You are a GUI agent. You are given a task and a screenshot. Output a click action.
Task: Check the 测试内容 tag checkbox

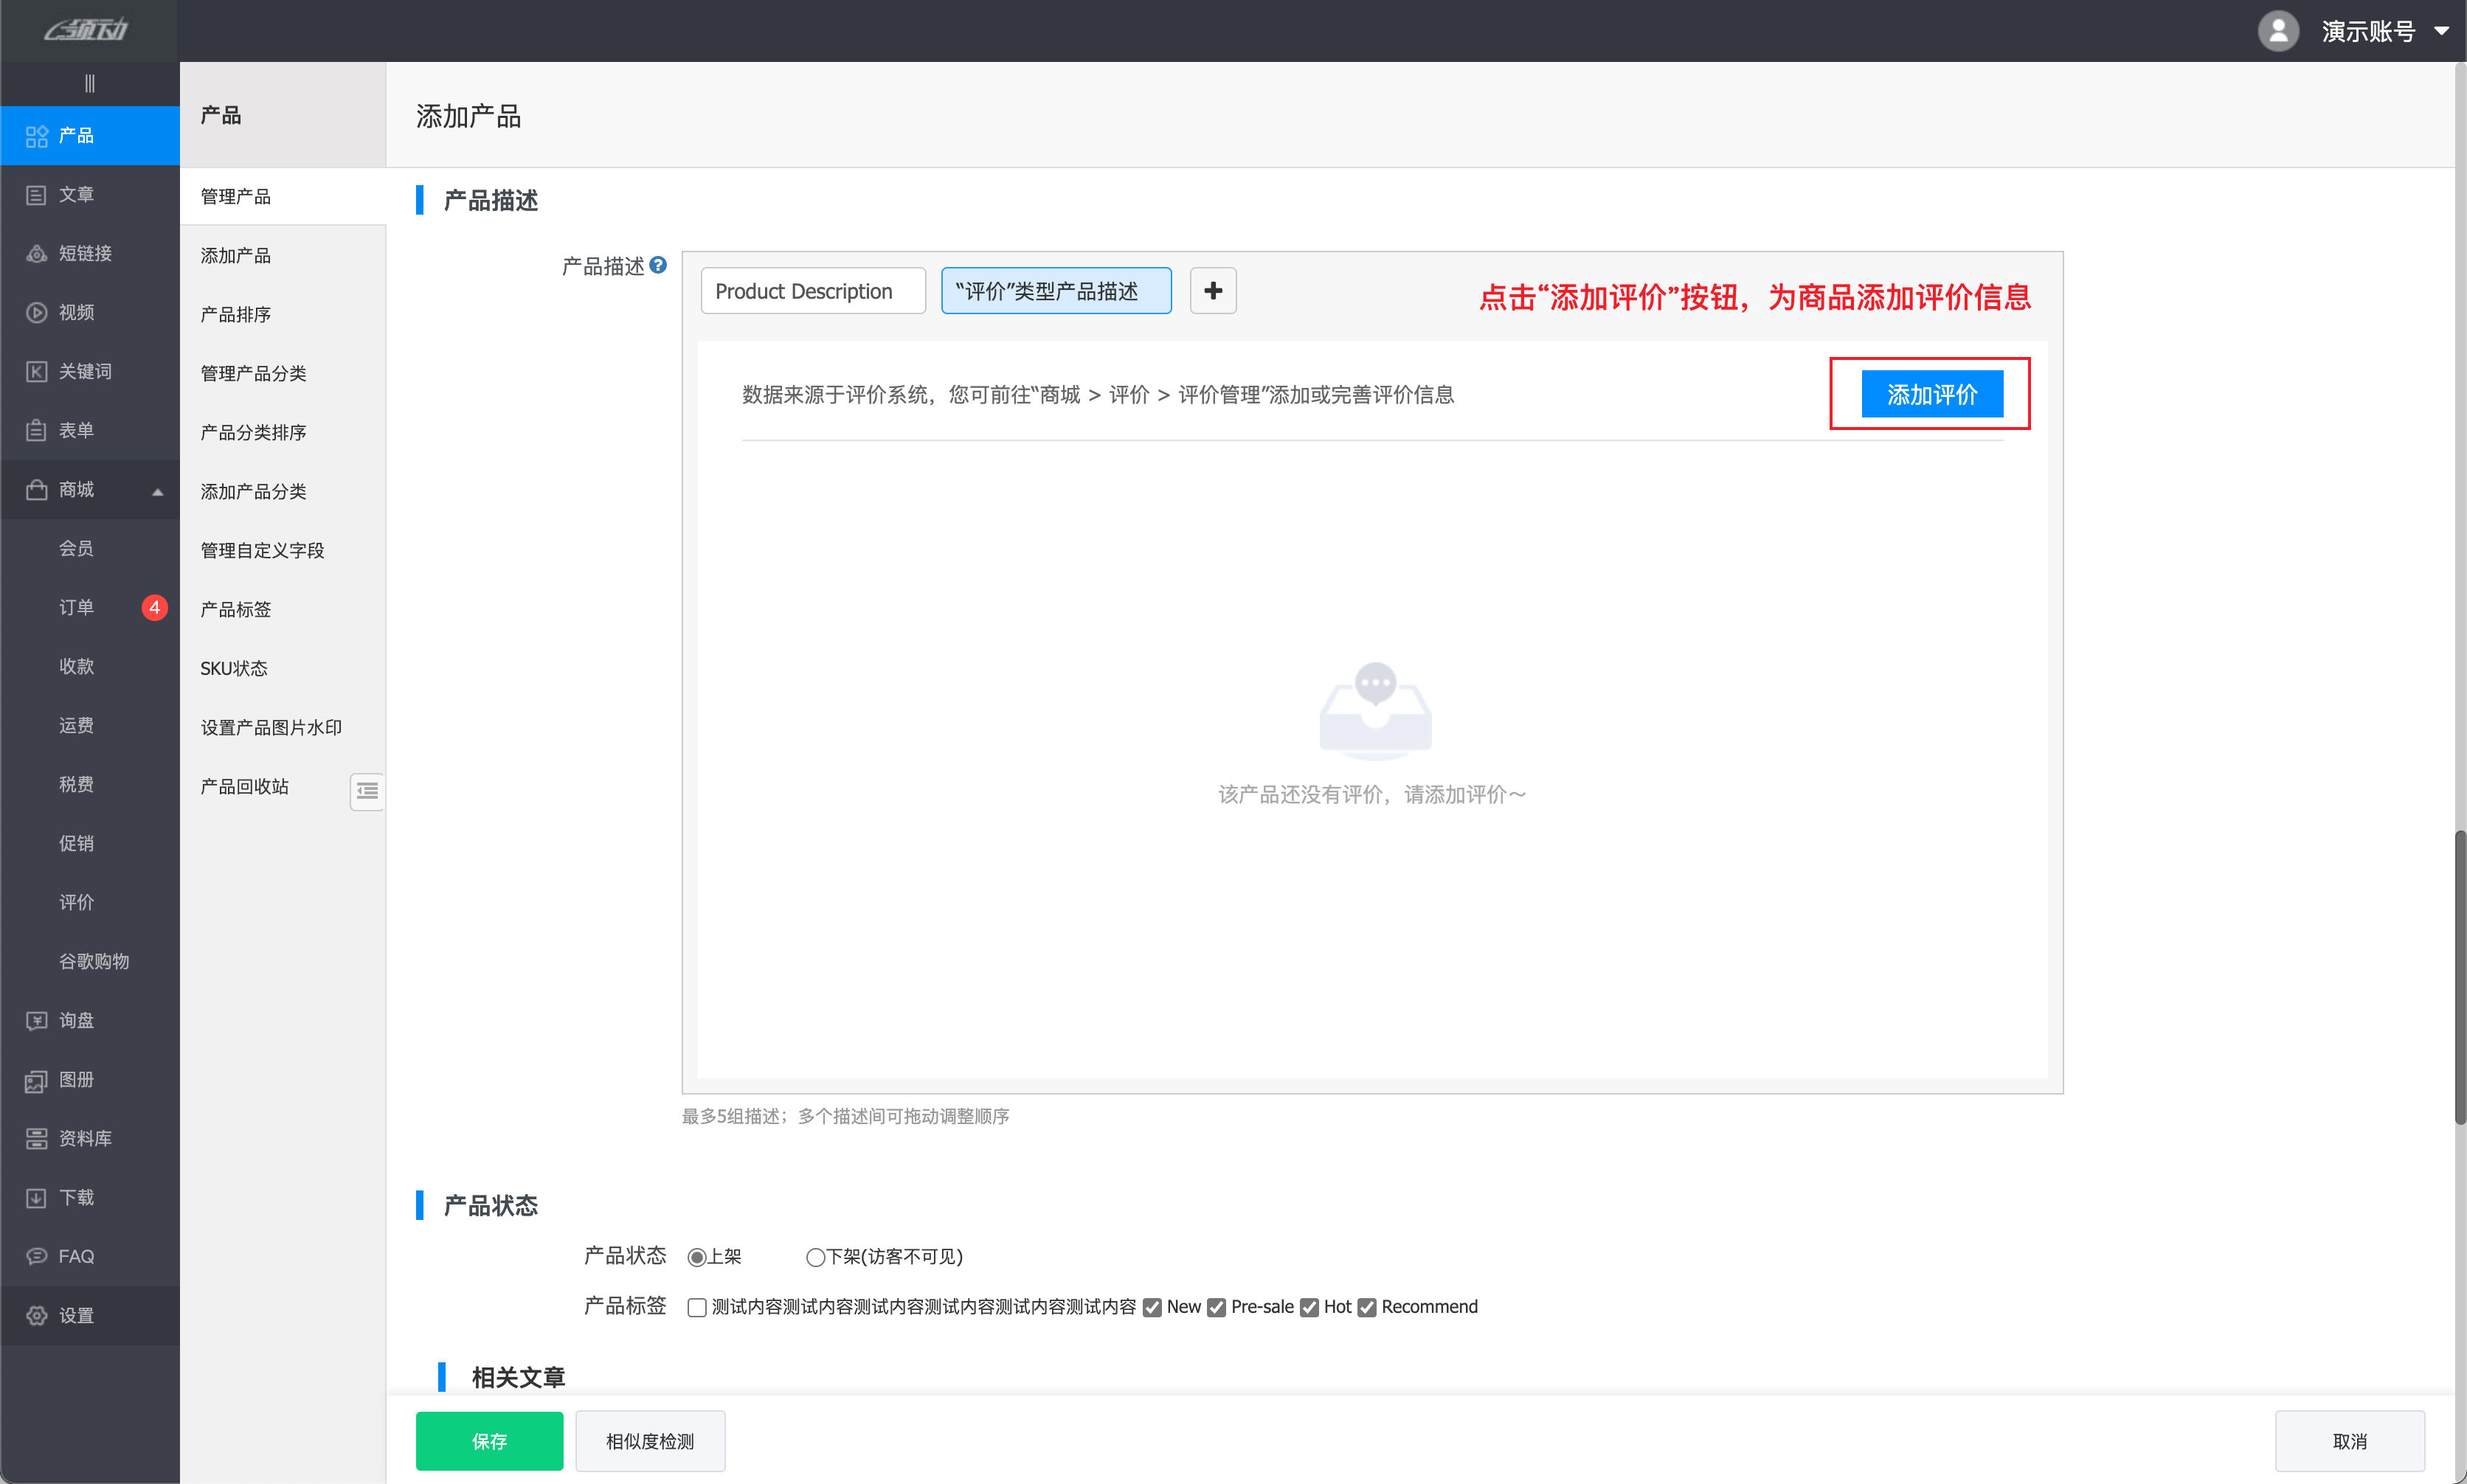[x=697, y=1307]
